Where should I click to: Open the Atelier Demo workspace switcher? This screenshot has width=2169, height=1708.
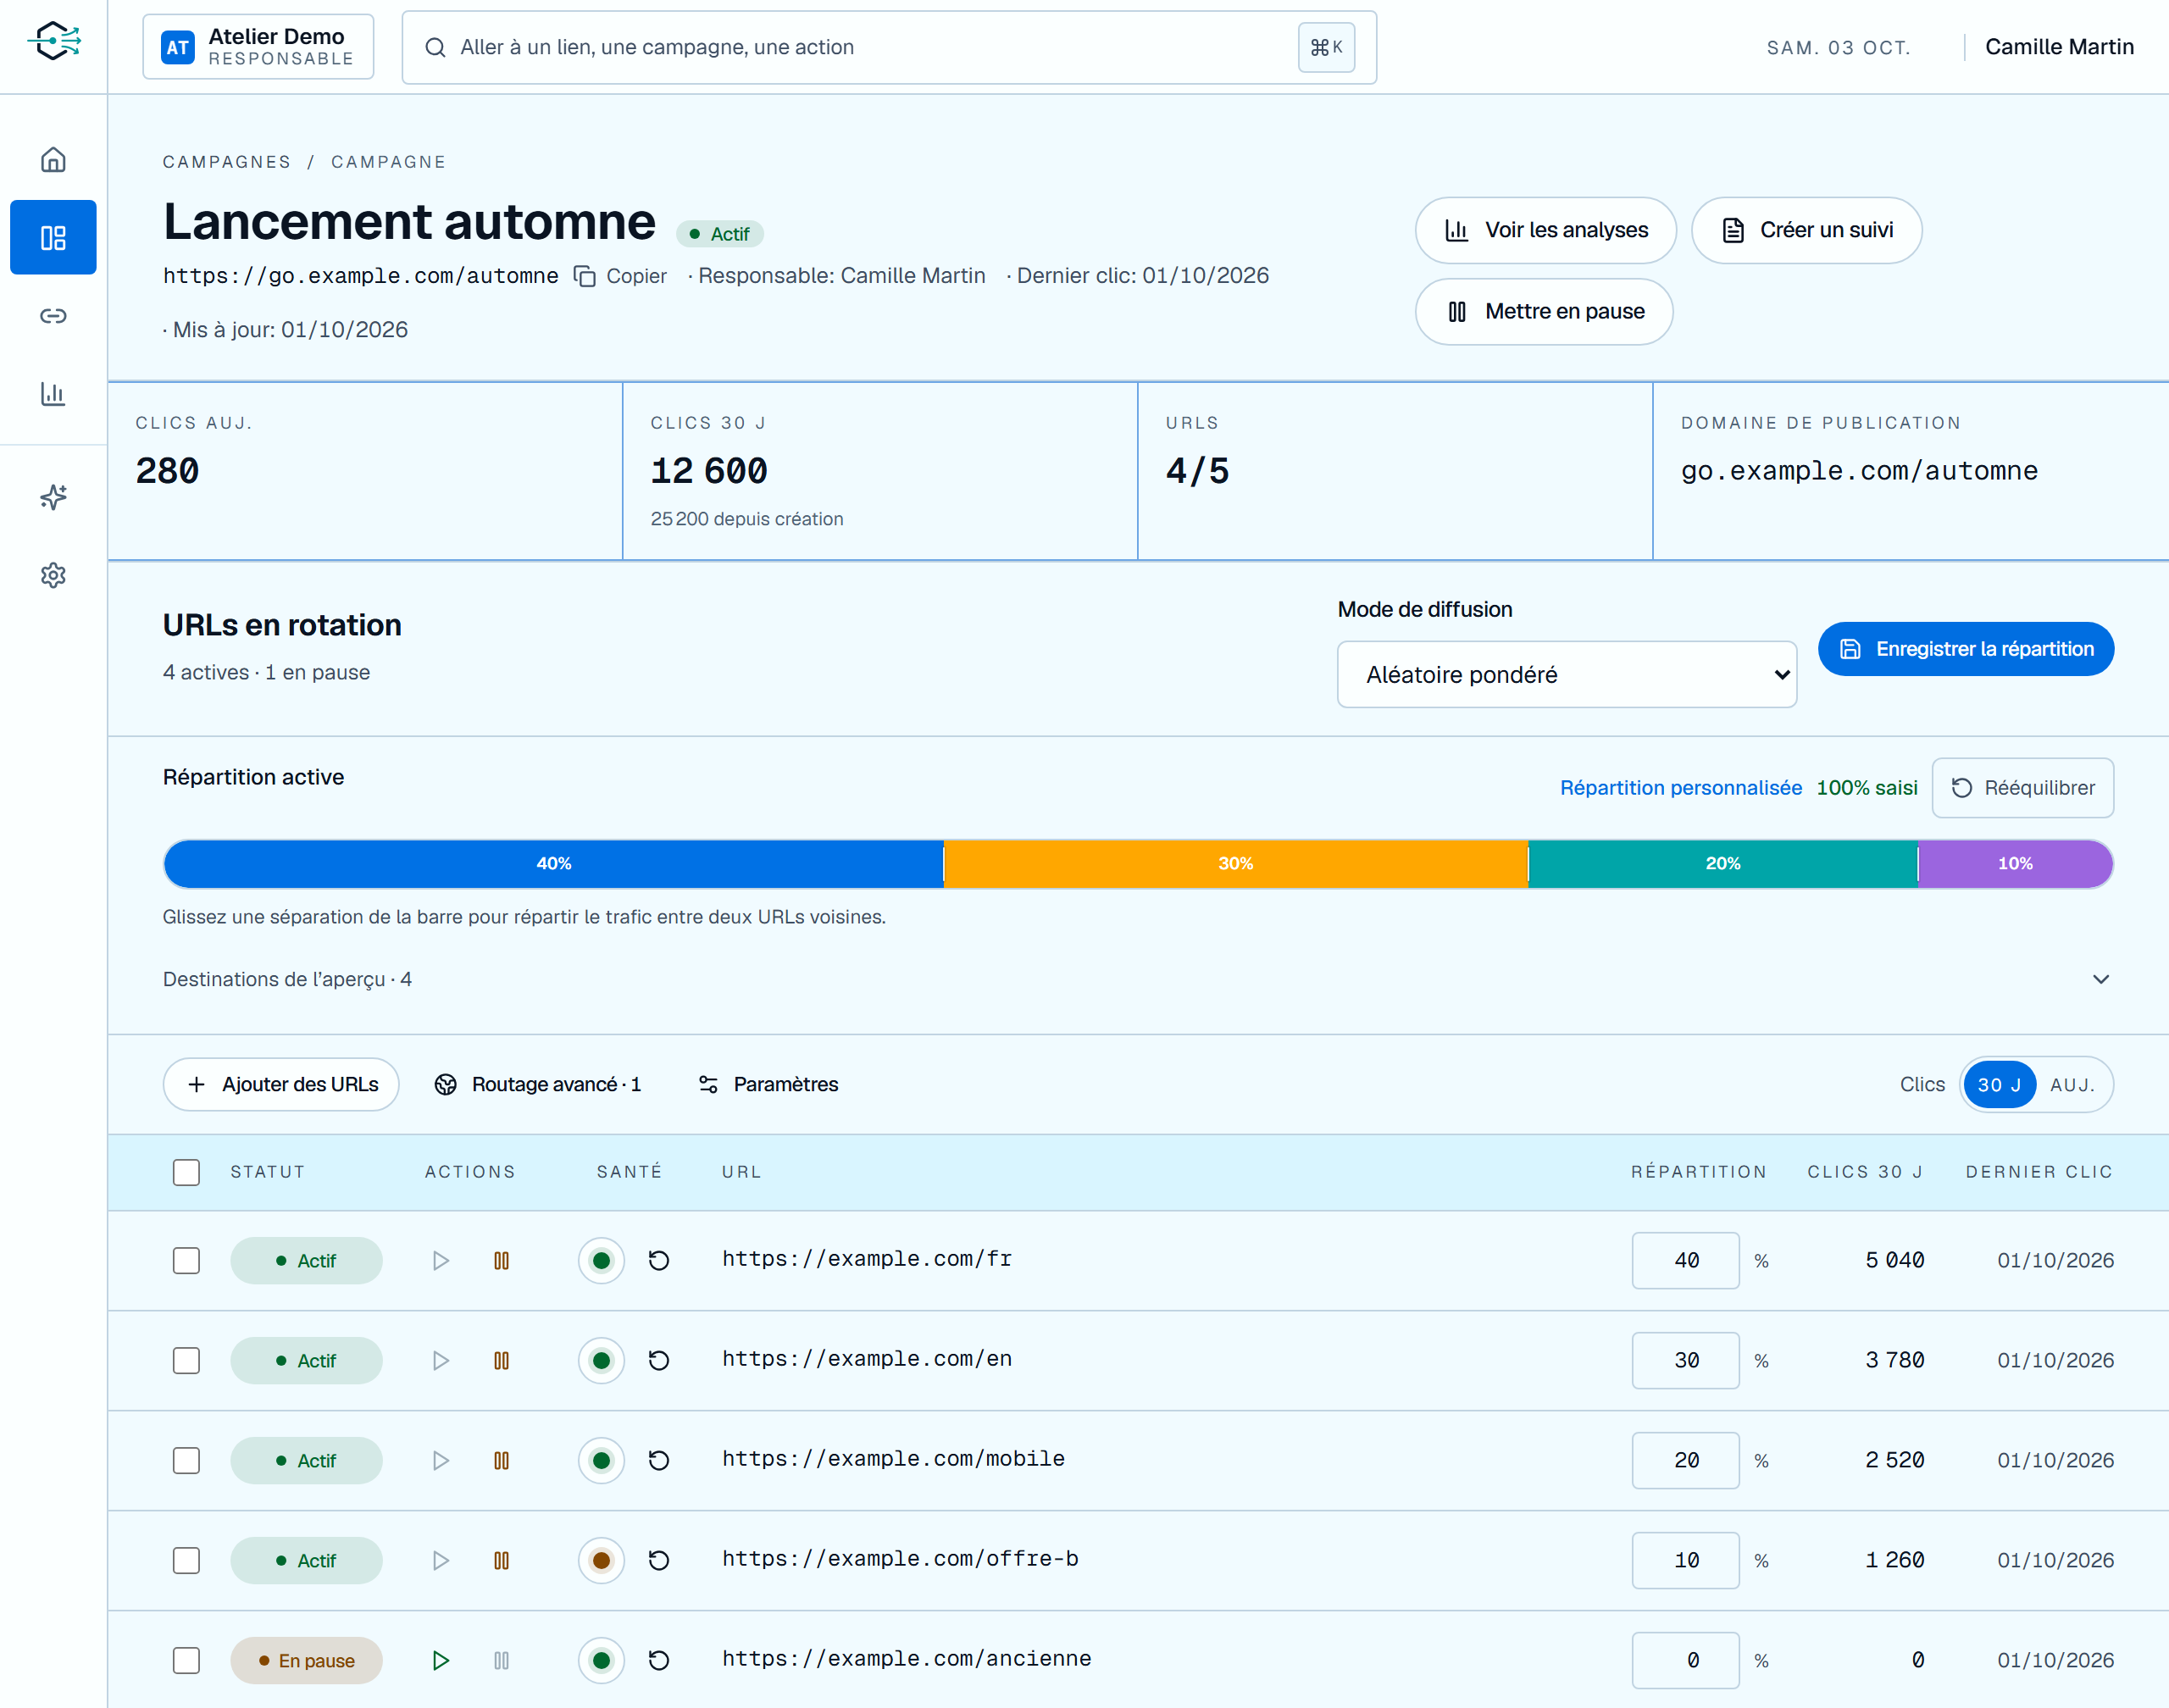click(258, 47)
